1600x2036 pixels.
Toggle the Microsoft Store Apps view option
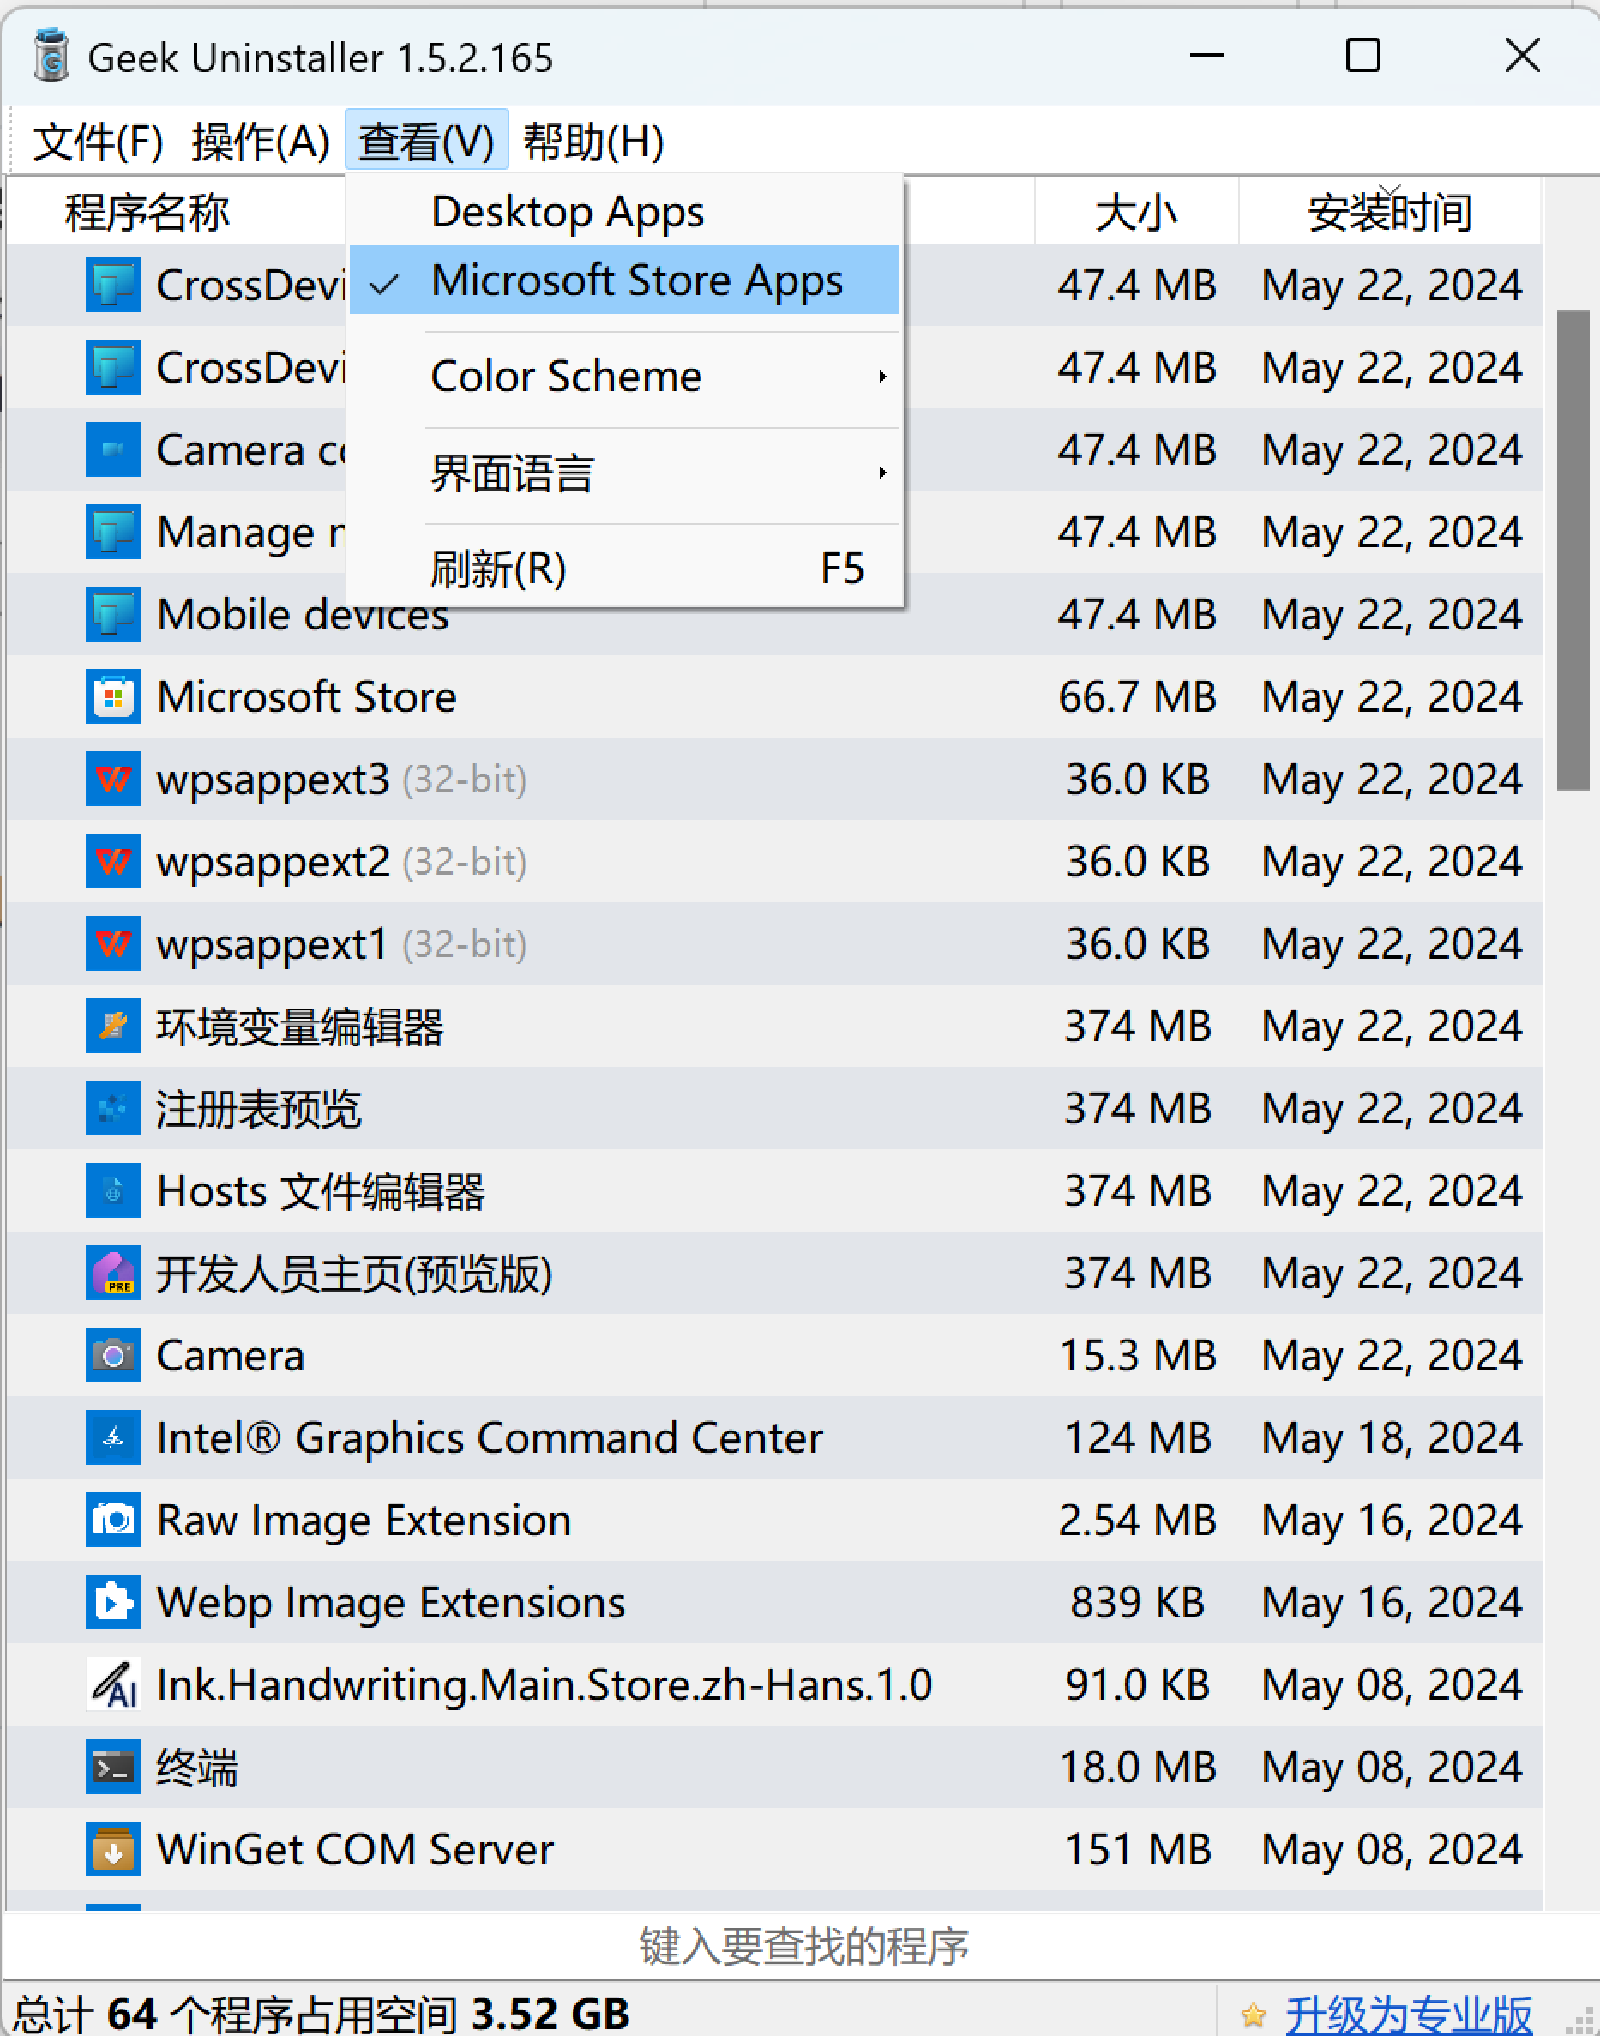click(624, 280)
